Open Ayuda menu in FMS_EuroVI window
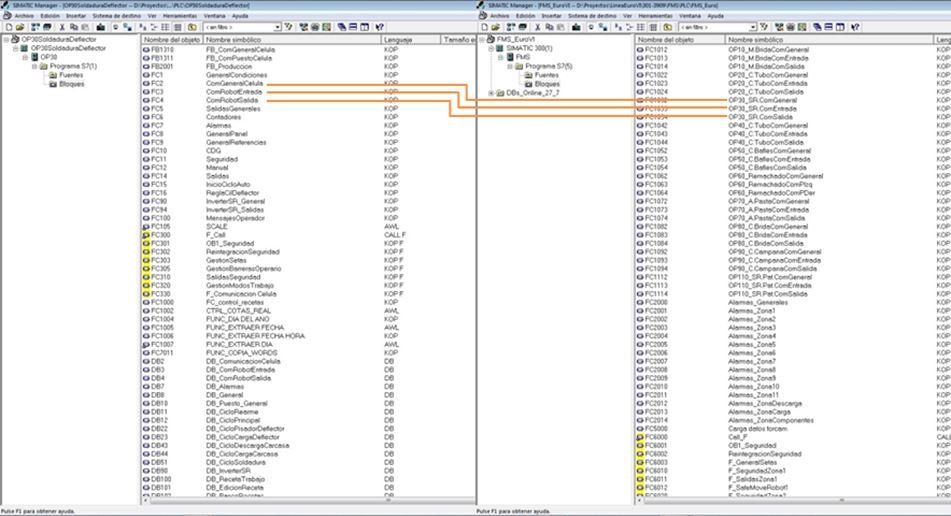The width and height of the screenshot is (951, 516). click(x=716, y=16)
